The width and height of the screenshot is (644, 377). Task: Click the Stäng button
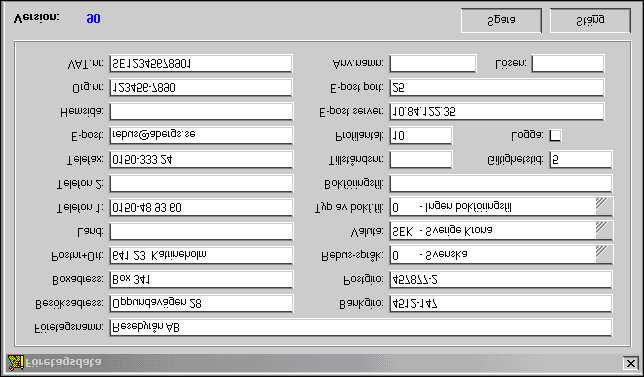(x=590, y=20)
